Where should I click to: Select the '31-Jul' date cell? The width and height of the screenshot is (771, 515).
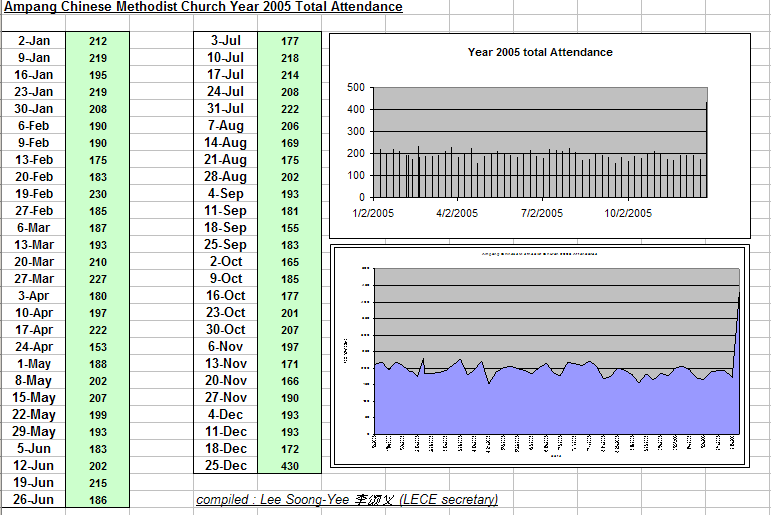pos(226,109)
